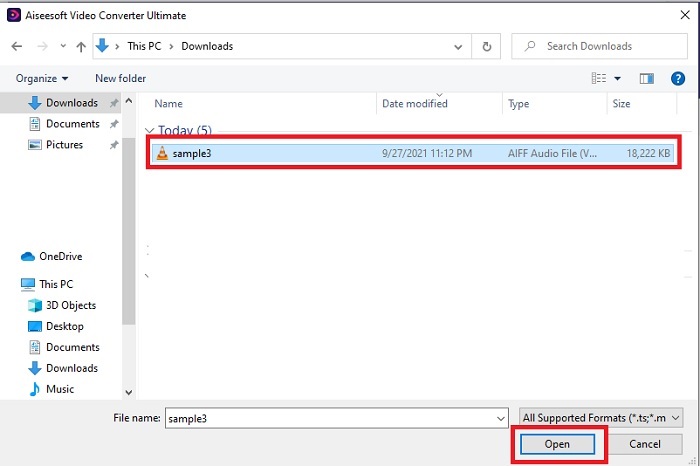Screen dimensions: 700x466
Task: Click the Back navigation arrow
Action: [17, 46]
